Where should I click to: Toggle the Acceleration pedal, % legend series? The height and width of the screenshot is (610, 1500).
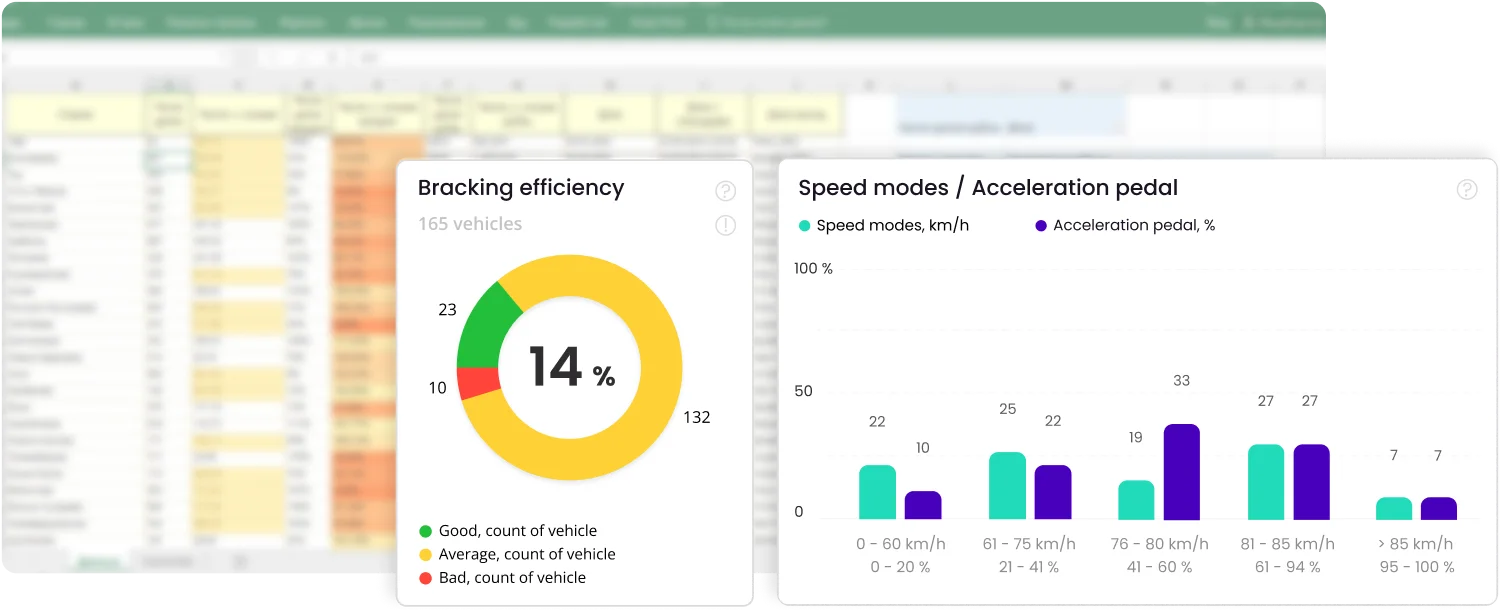pyautogui.click(x=1124, y=226)
